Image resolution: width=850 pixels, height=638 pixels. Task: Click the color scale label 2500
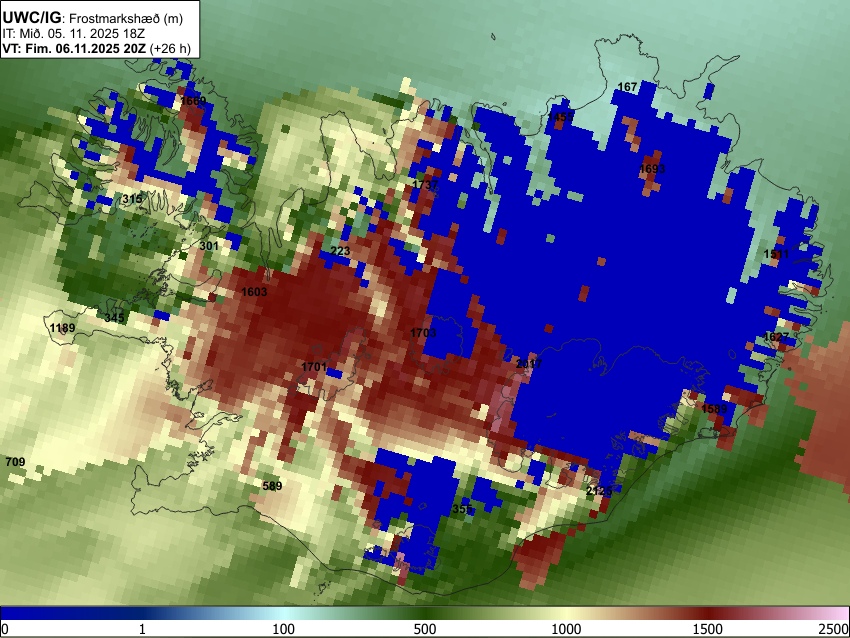pos(835,629)
